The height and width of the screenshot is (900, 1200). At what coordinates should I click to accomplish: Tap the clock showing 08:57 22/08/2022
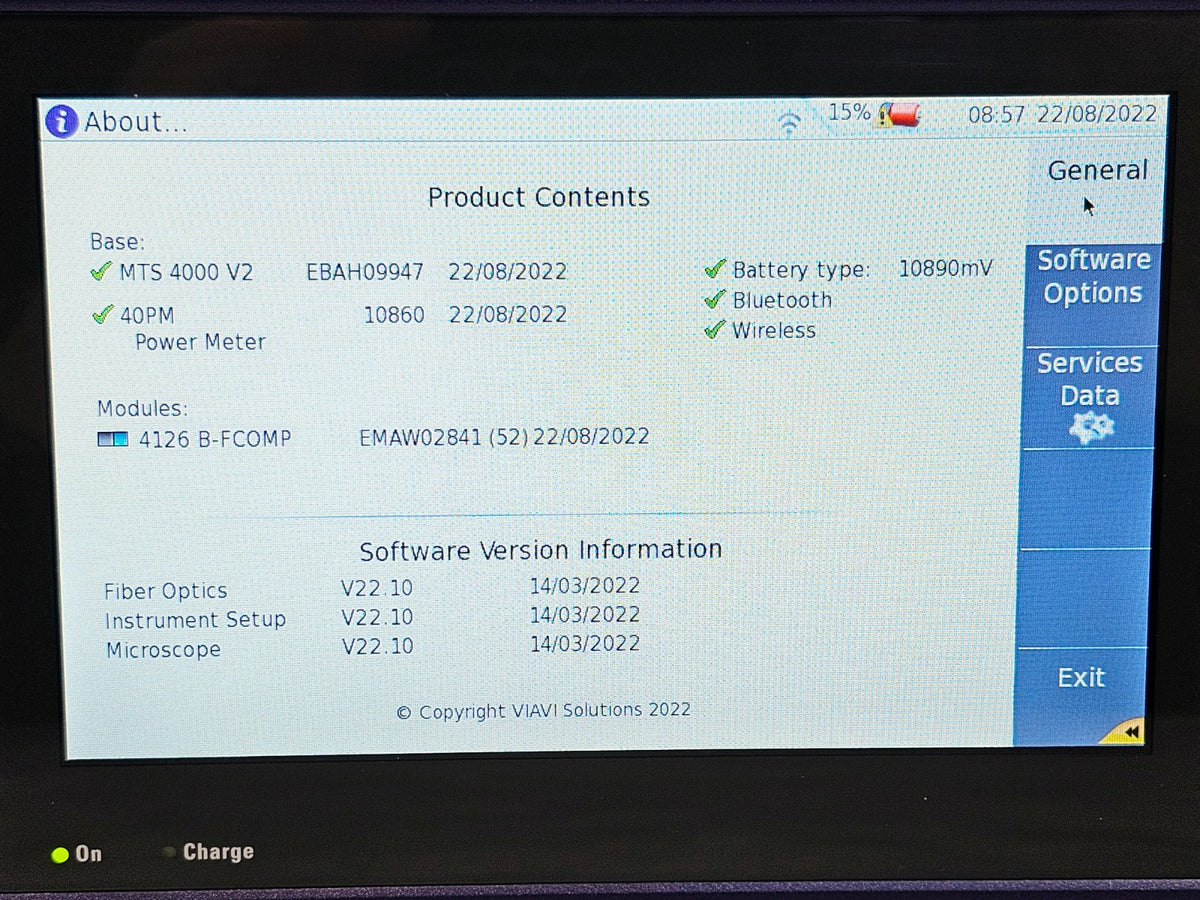[1062, 114]
